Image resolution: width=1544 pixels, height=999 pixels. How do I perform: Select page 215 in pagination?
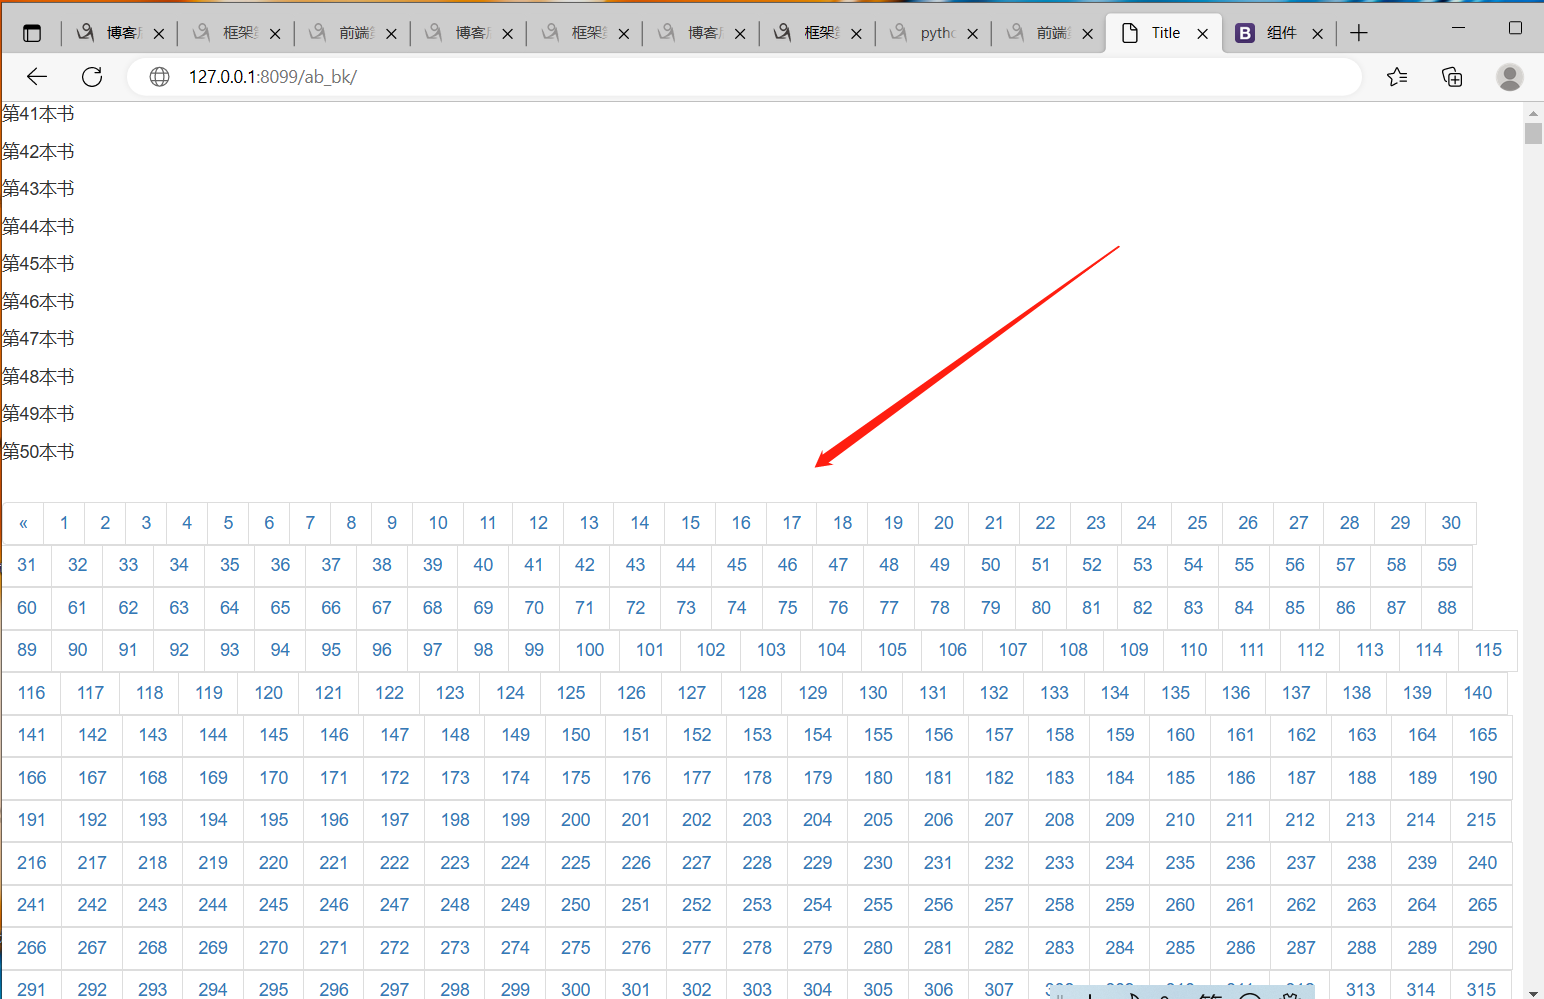1481,820
